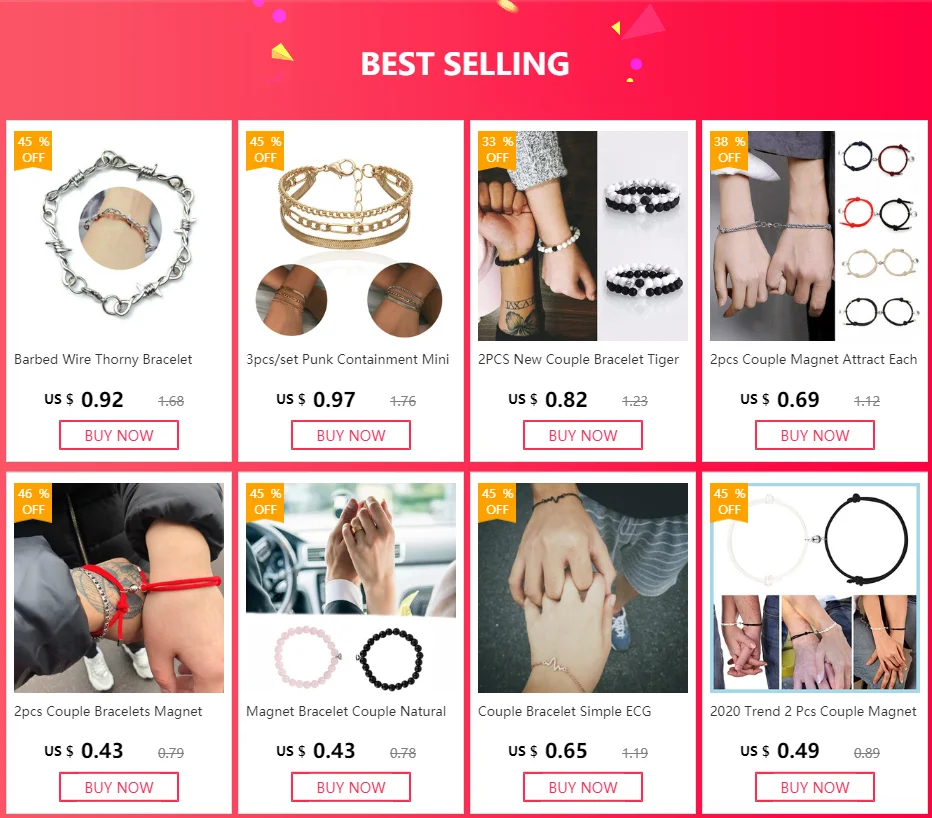The image size is (932, 818).
Task: Open the ECG bracelet holding hands photo
Action: point(582,588)
